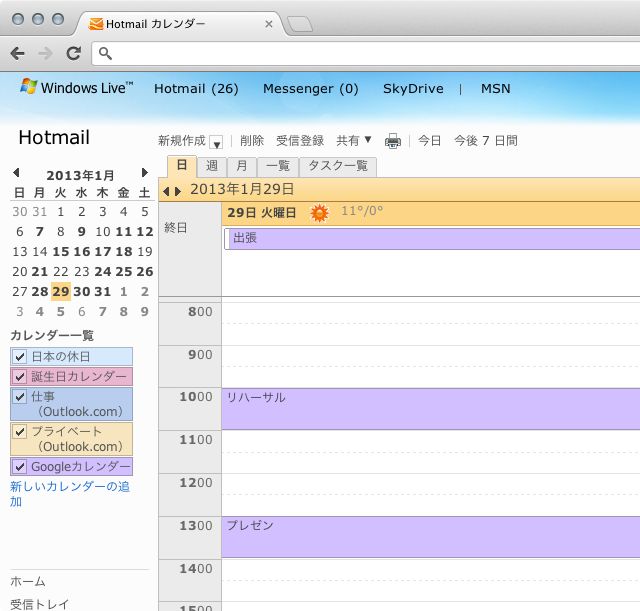
Task: Toggle プライベート (Outlook.com) checkbox
Action: 20,431
